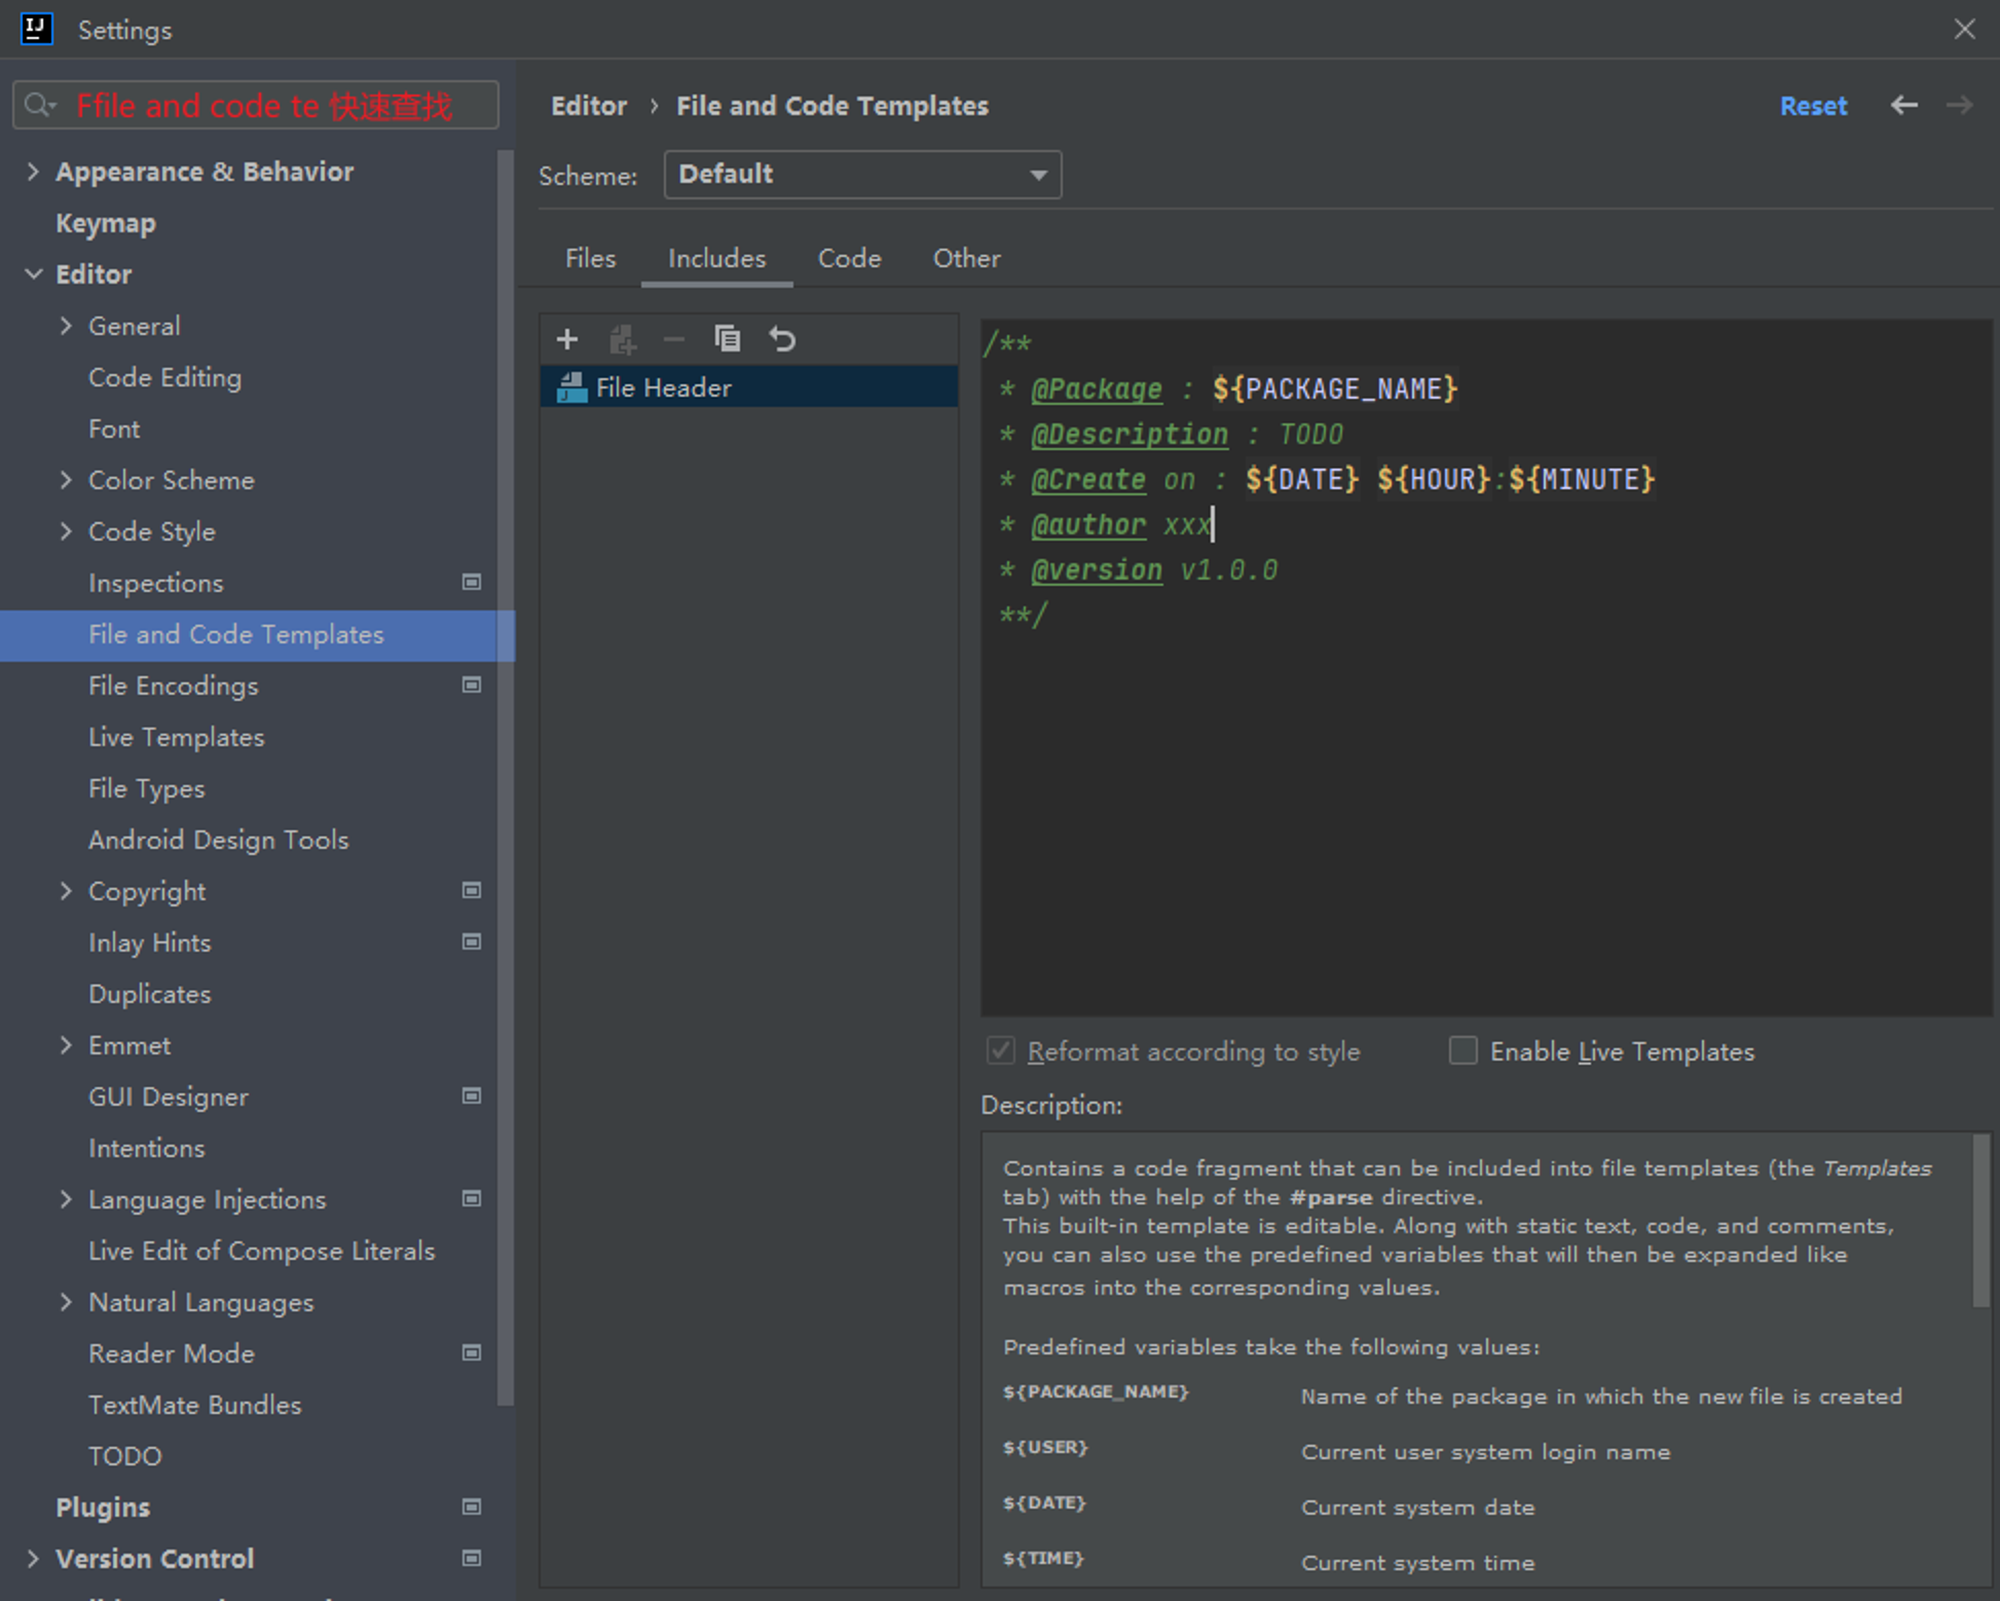Click the settings tree scrollbar
2000x1601 pixels.
point(505,778)
